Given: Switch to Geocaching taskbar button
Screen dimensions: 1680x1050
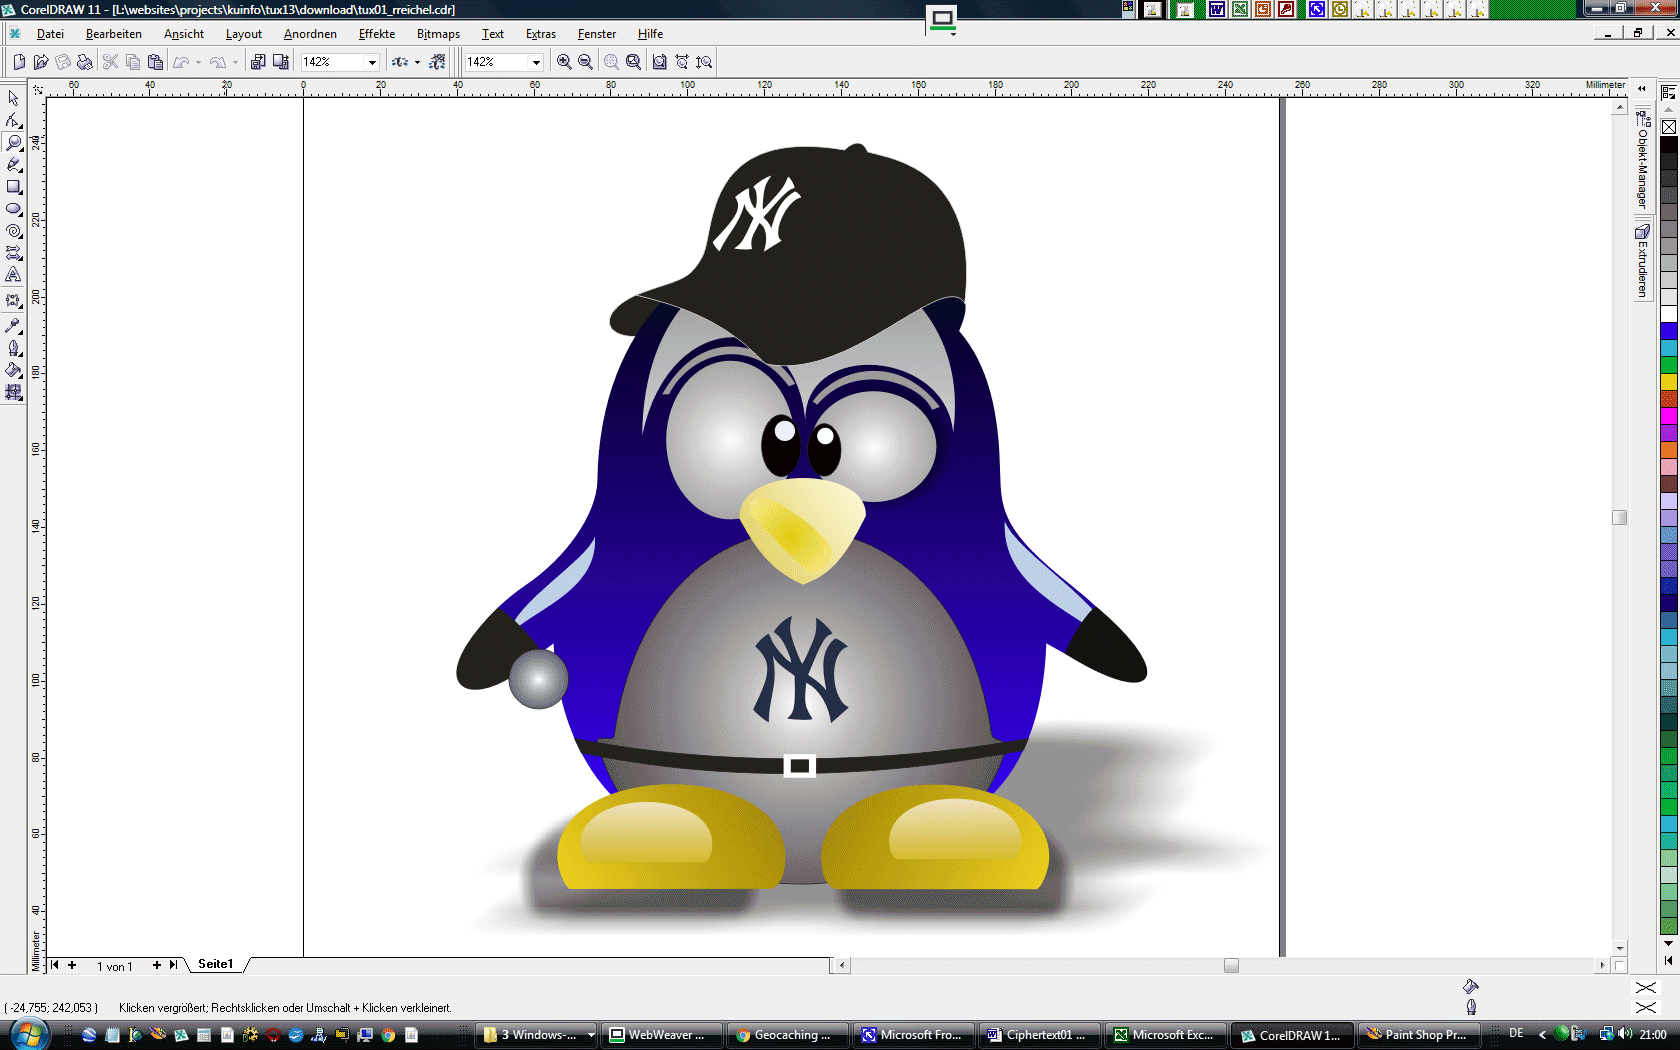Looking at the screenshot, I should tap(786, 1035).
